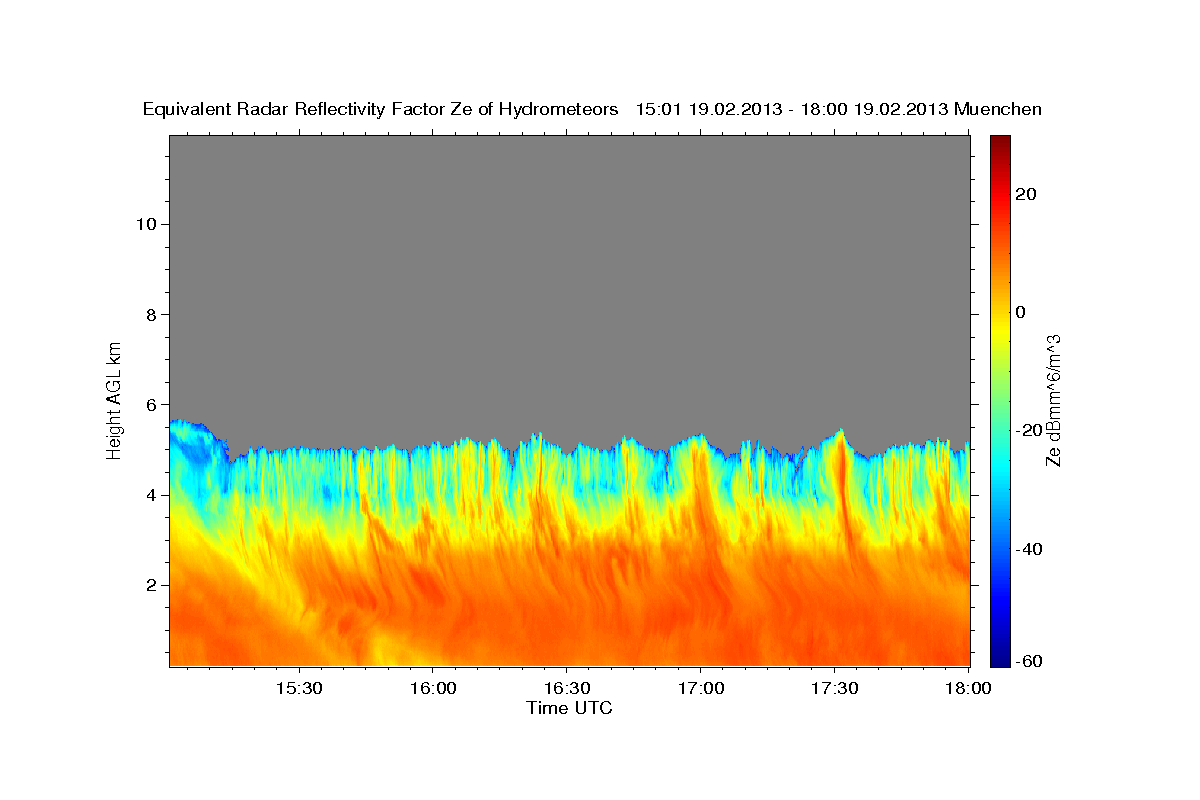Click the colorbar value -40
Screen dimensions: 1200x800
1027,549
